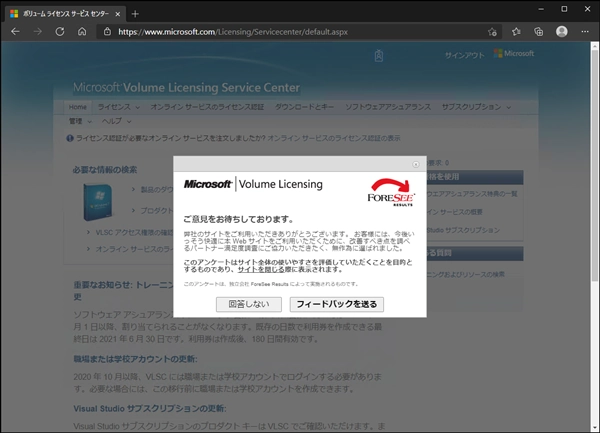Screen dimensions: 600x433
Task: Open ソフトウェアアシュアランス menu item
Action: tap(388, 107)
